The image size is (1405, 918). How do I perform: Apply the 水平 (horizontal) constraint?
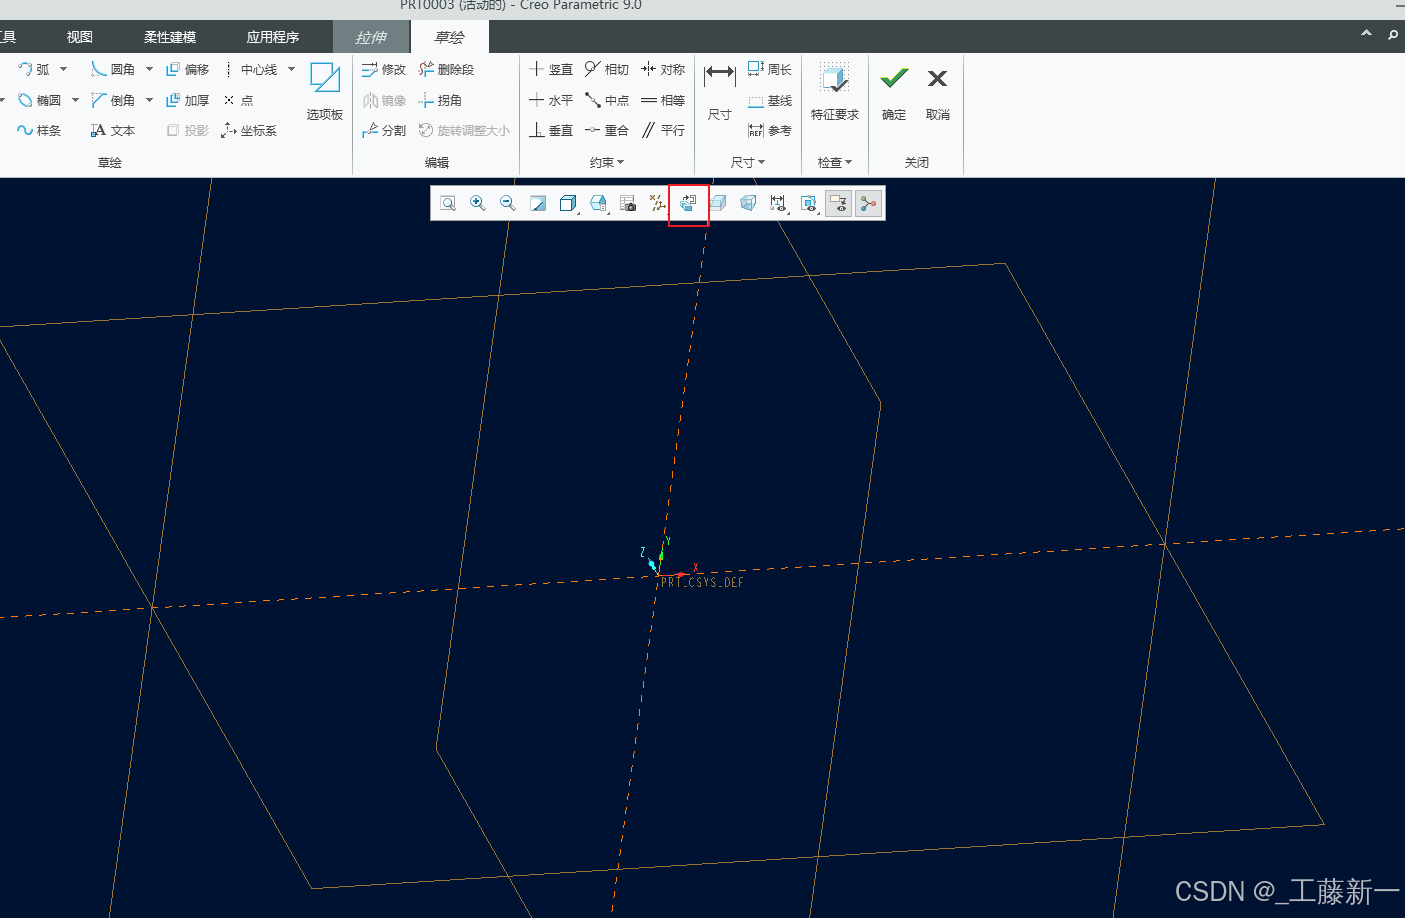tap(551, 100)
